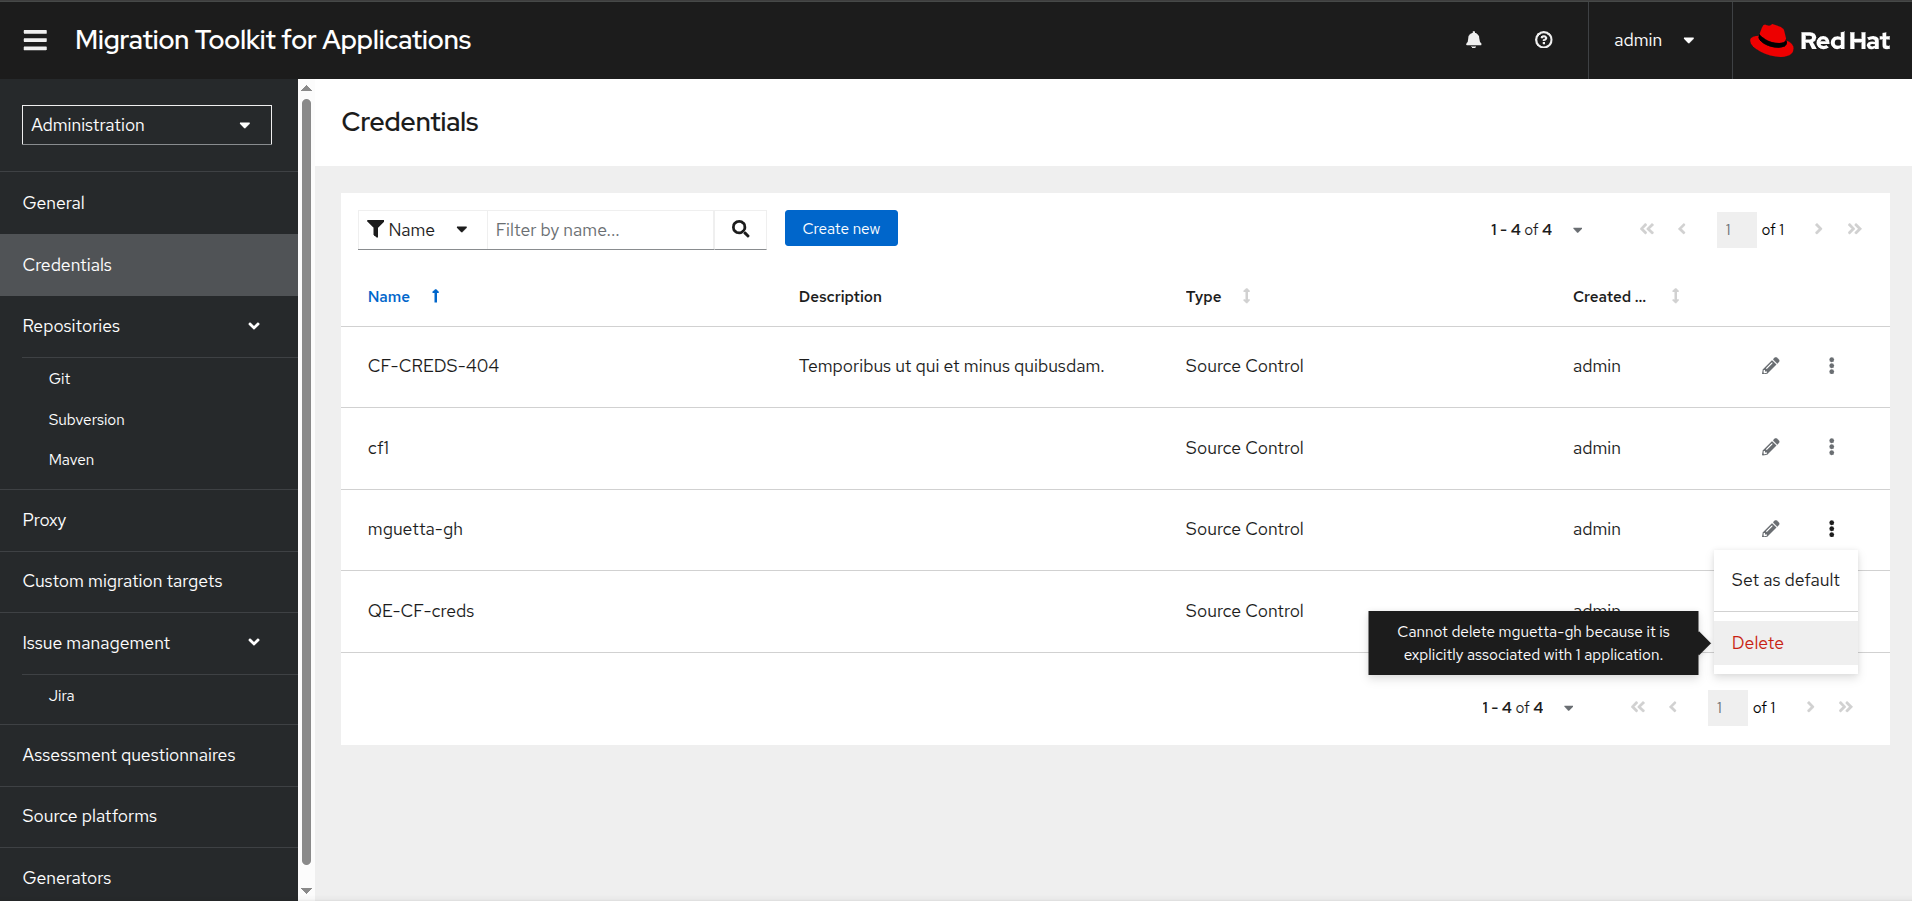Click the notifications bell icon
The width and height of the screenshot is (1912, 901).
[1473, 40]
